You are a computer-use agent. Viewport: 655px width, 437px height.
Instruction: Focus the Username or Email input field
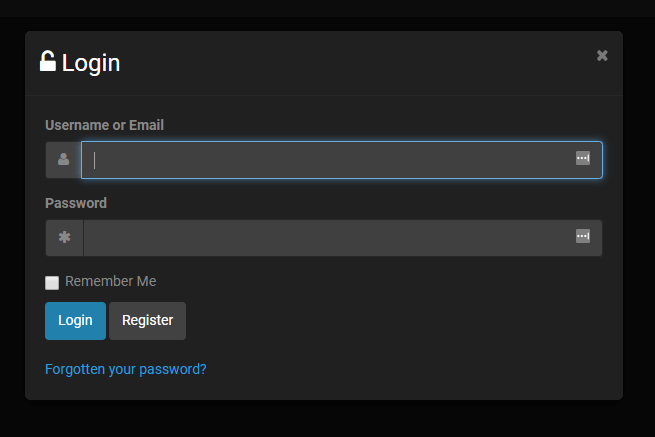(330, 160)
